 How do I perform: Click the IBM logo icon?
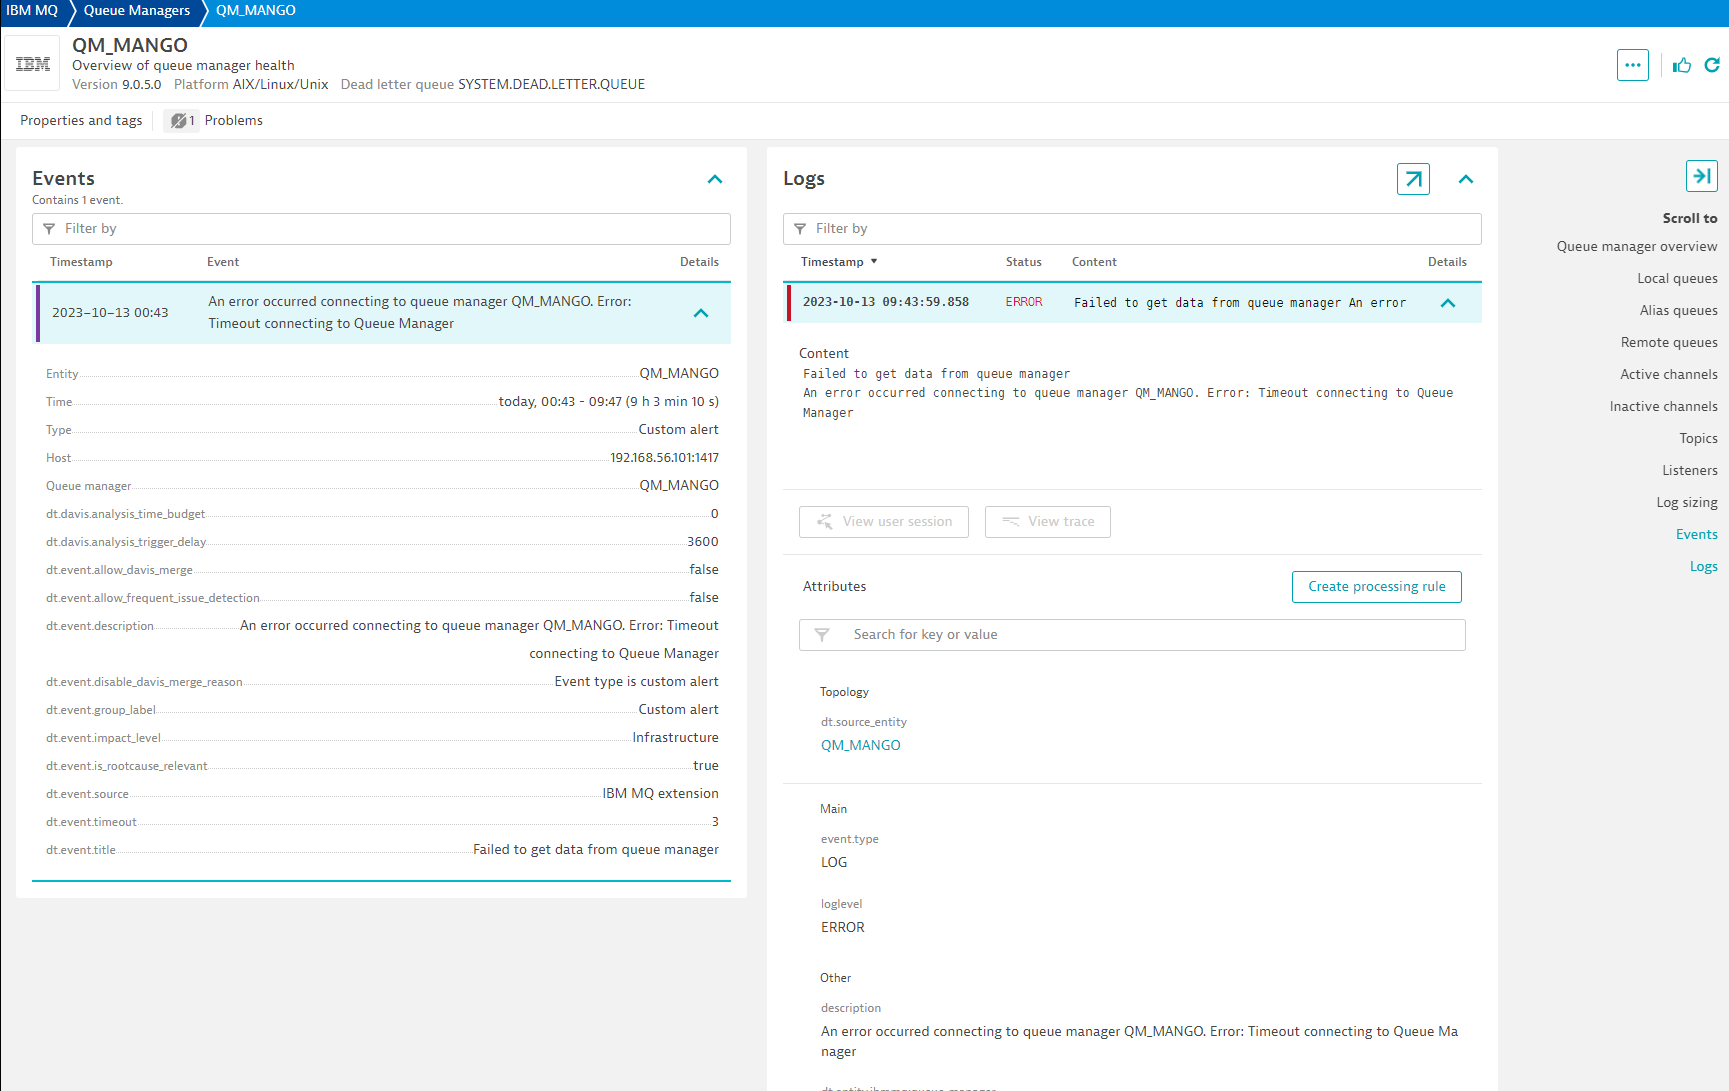tap(33, 65)
